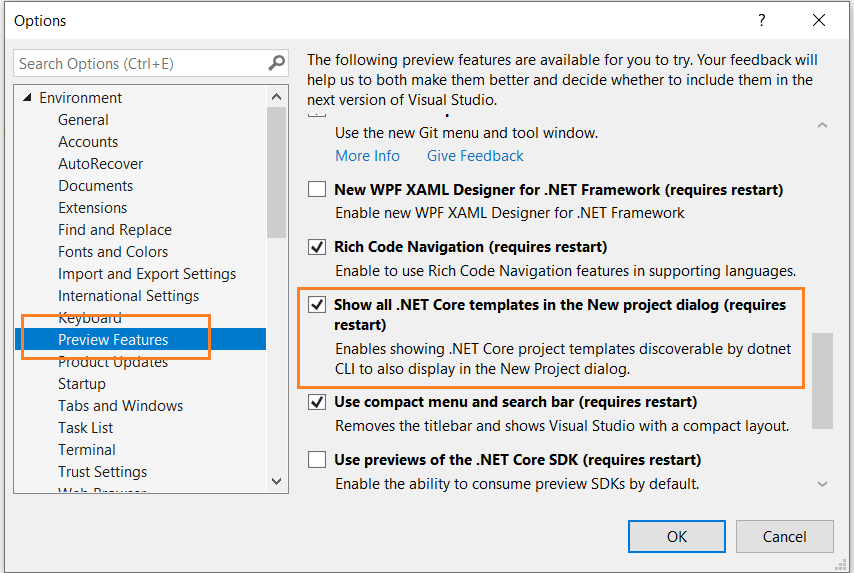Image resolution: width=854 pixels, height=573 pixels.
Task: Enable New WPF XAML Designer checkbox
Action: 317,190
